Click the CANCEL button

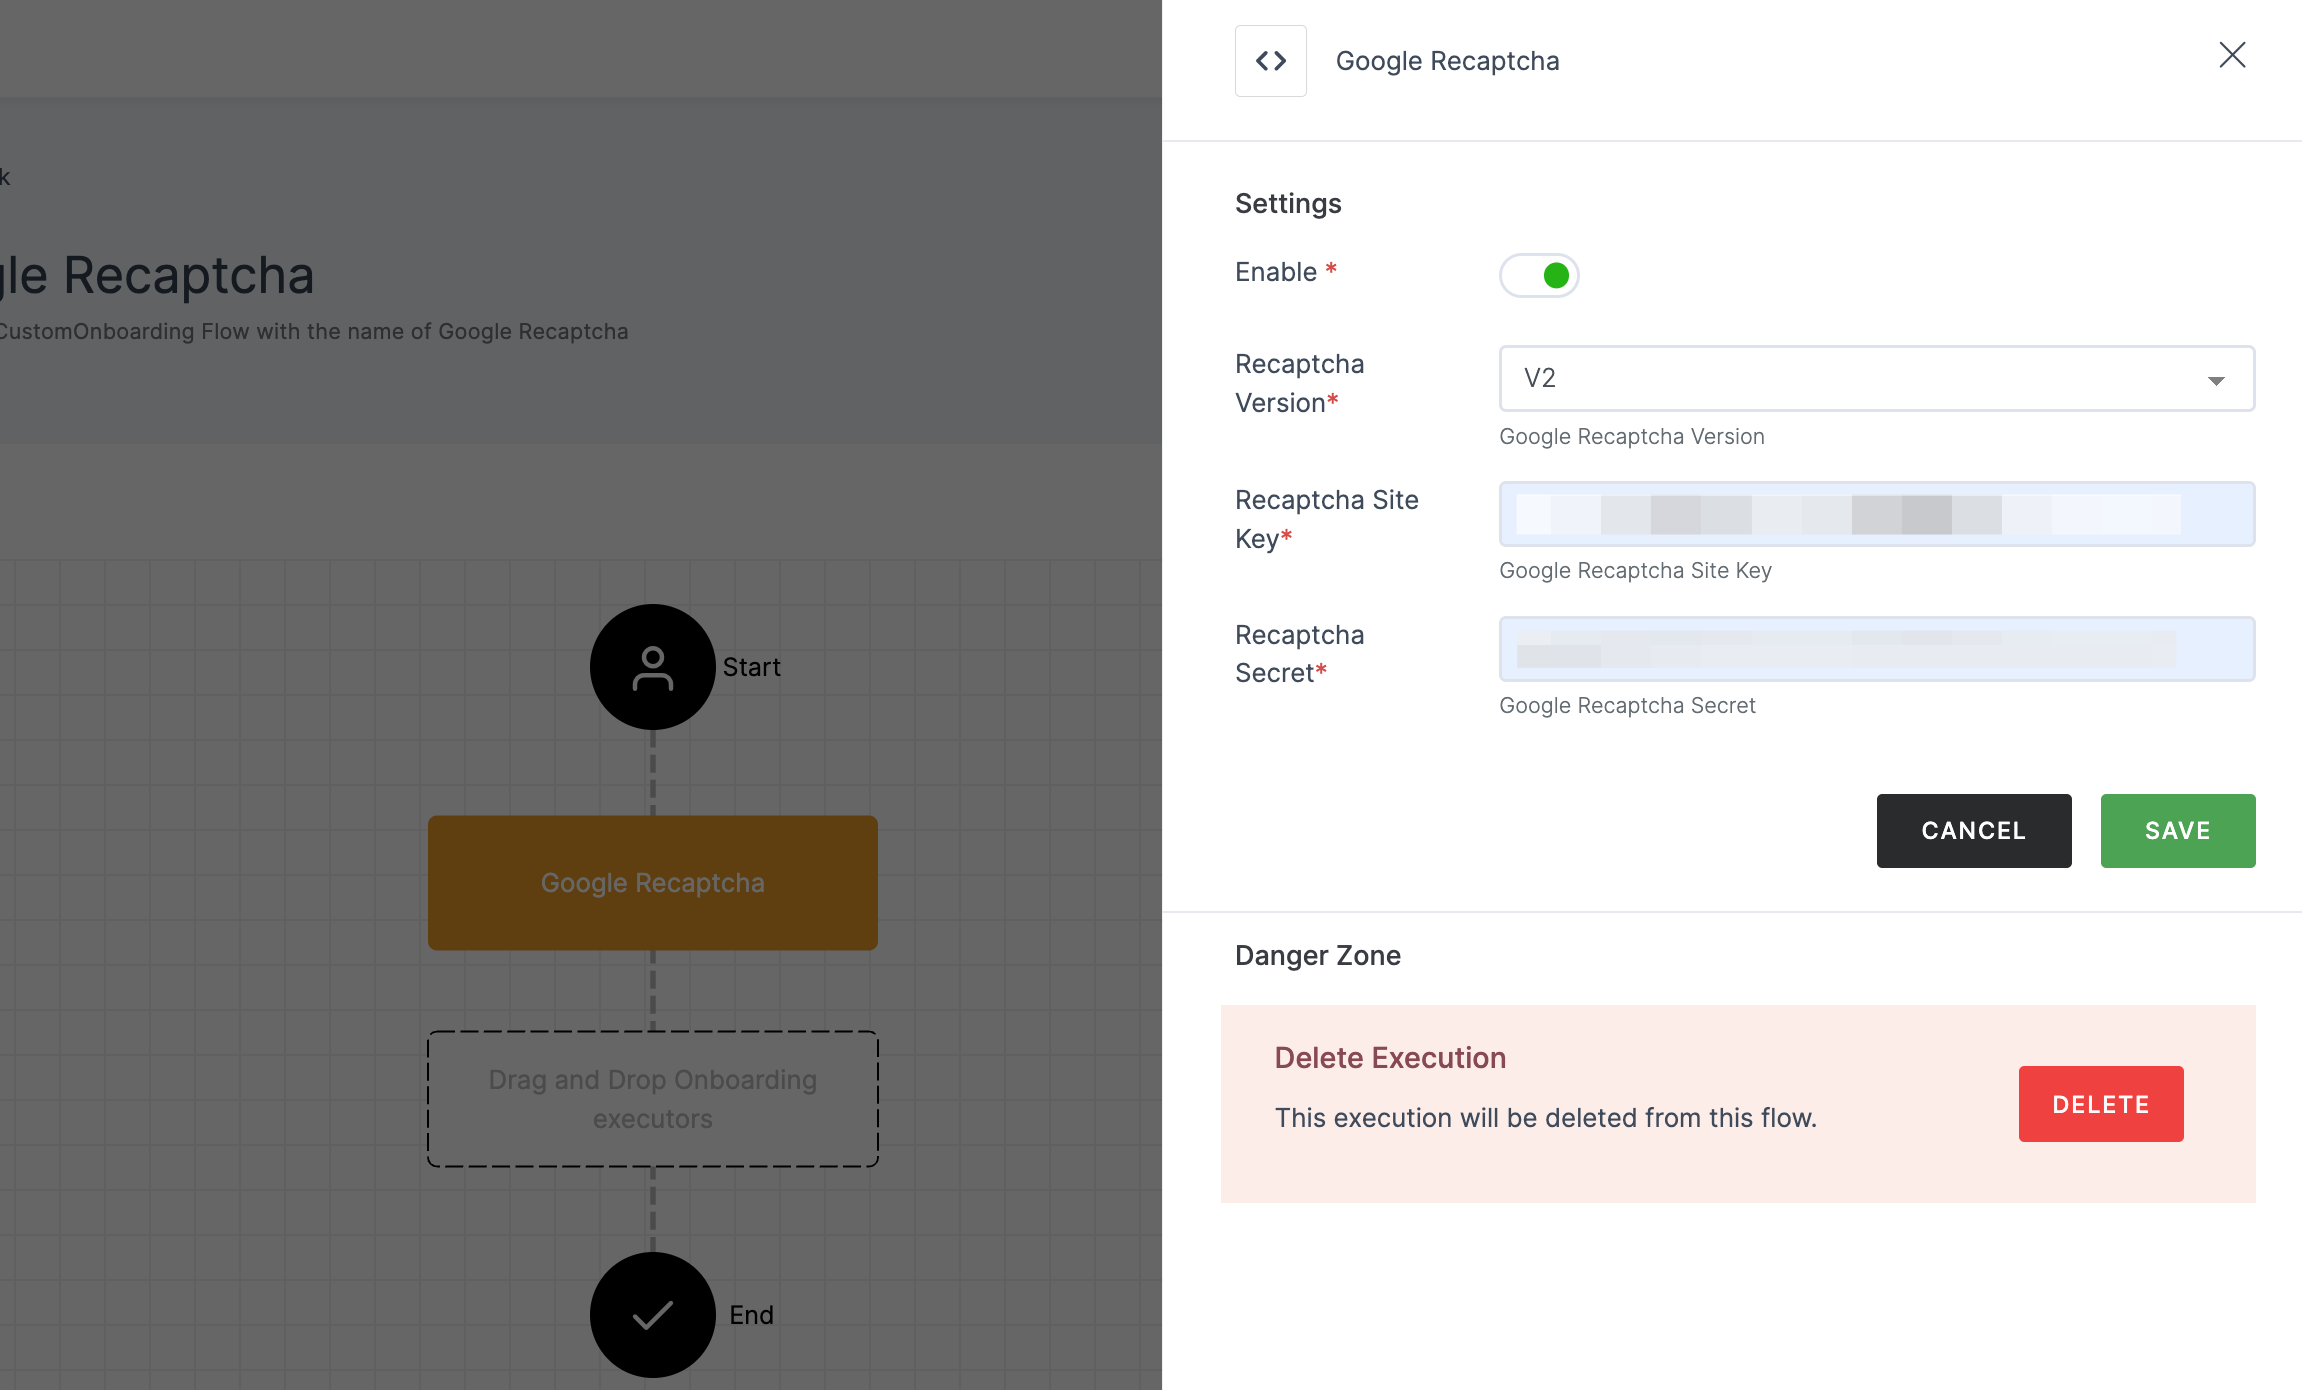pyautogui.click(x=1974, y=831)
